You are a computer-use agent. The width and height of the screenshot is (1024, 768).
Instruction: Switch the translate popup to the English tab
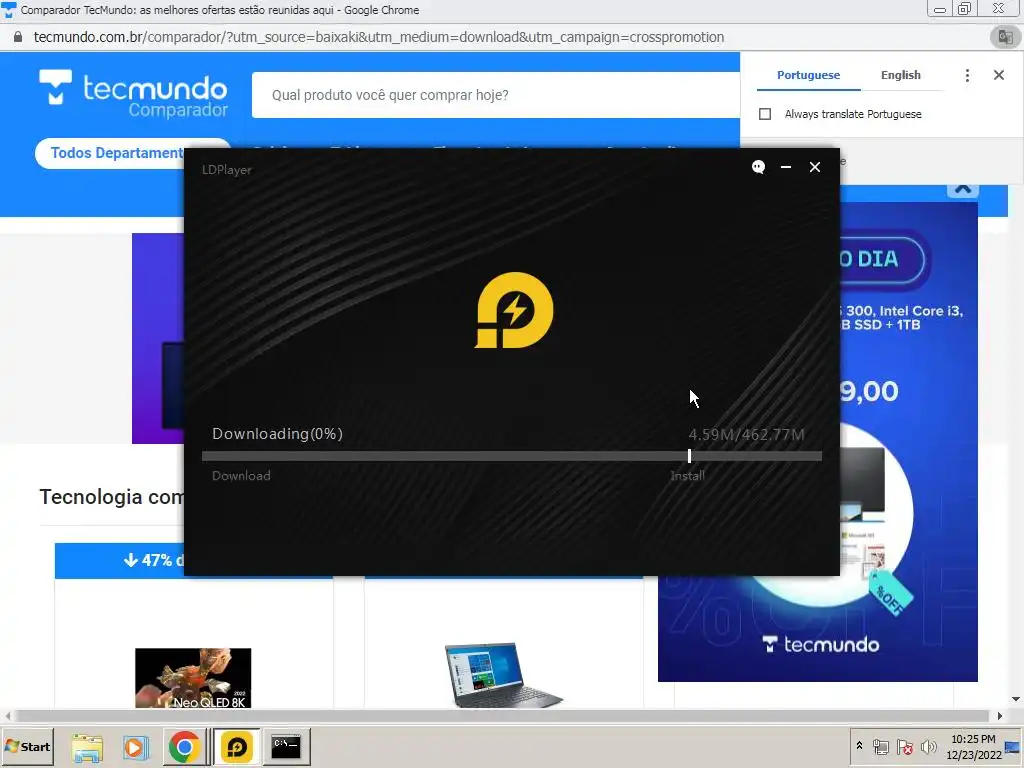coord(901,75)
